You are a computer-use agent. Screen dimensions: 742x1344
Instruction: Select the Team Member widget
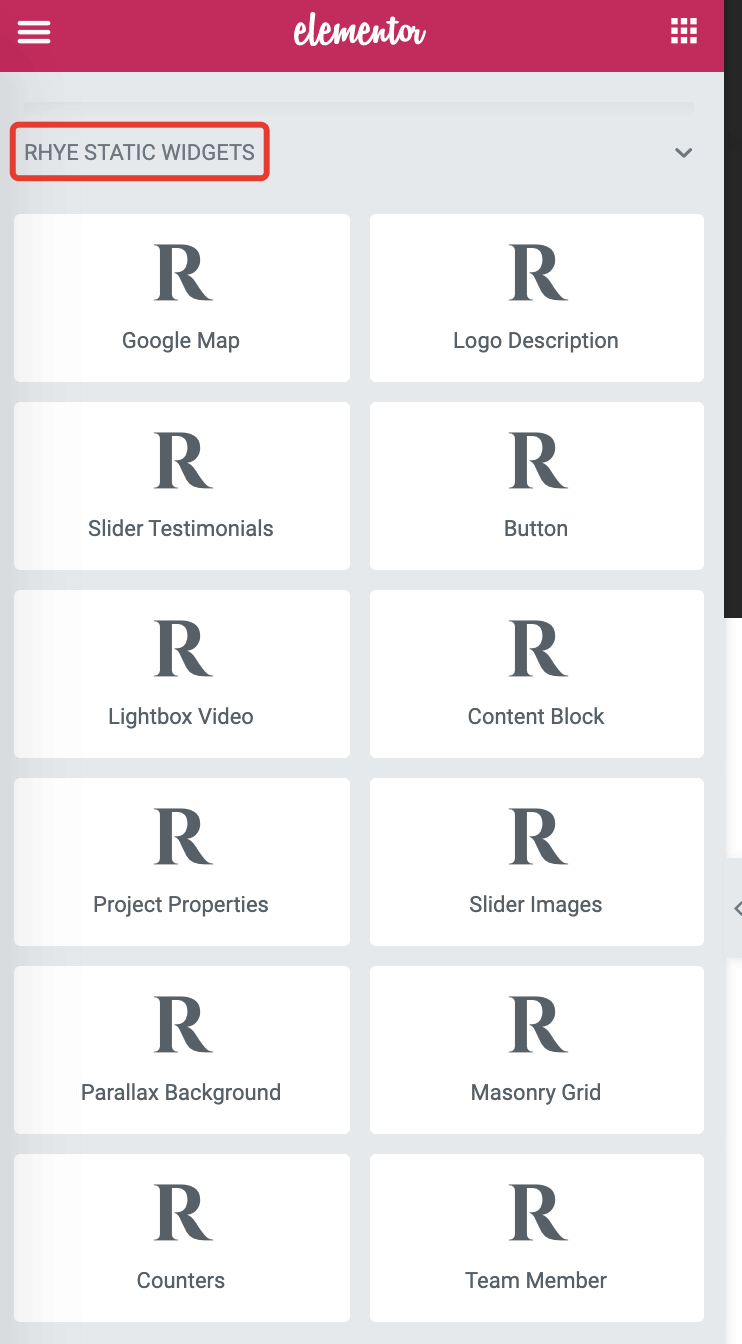(x=537, y=1238)
